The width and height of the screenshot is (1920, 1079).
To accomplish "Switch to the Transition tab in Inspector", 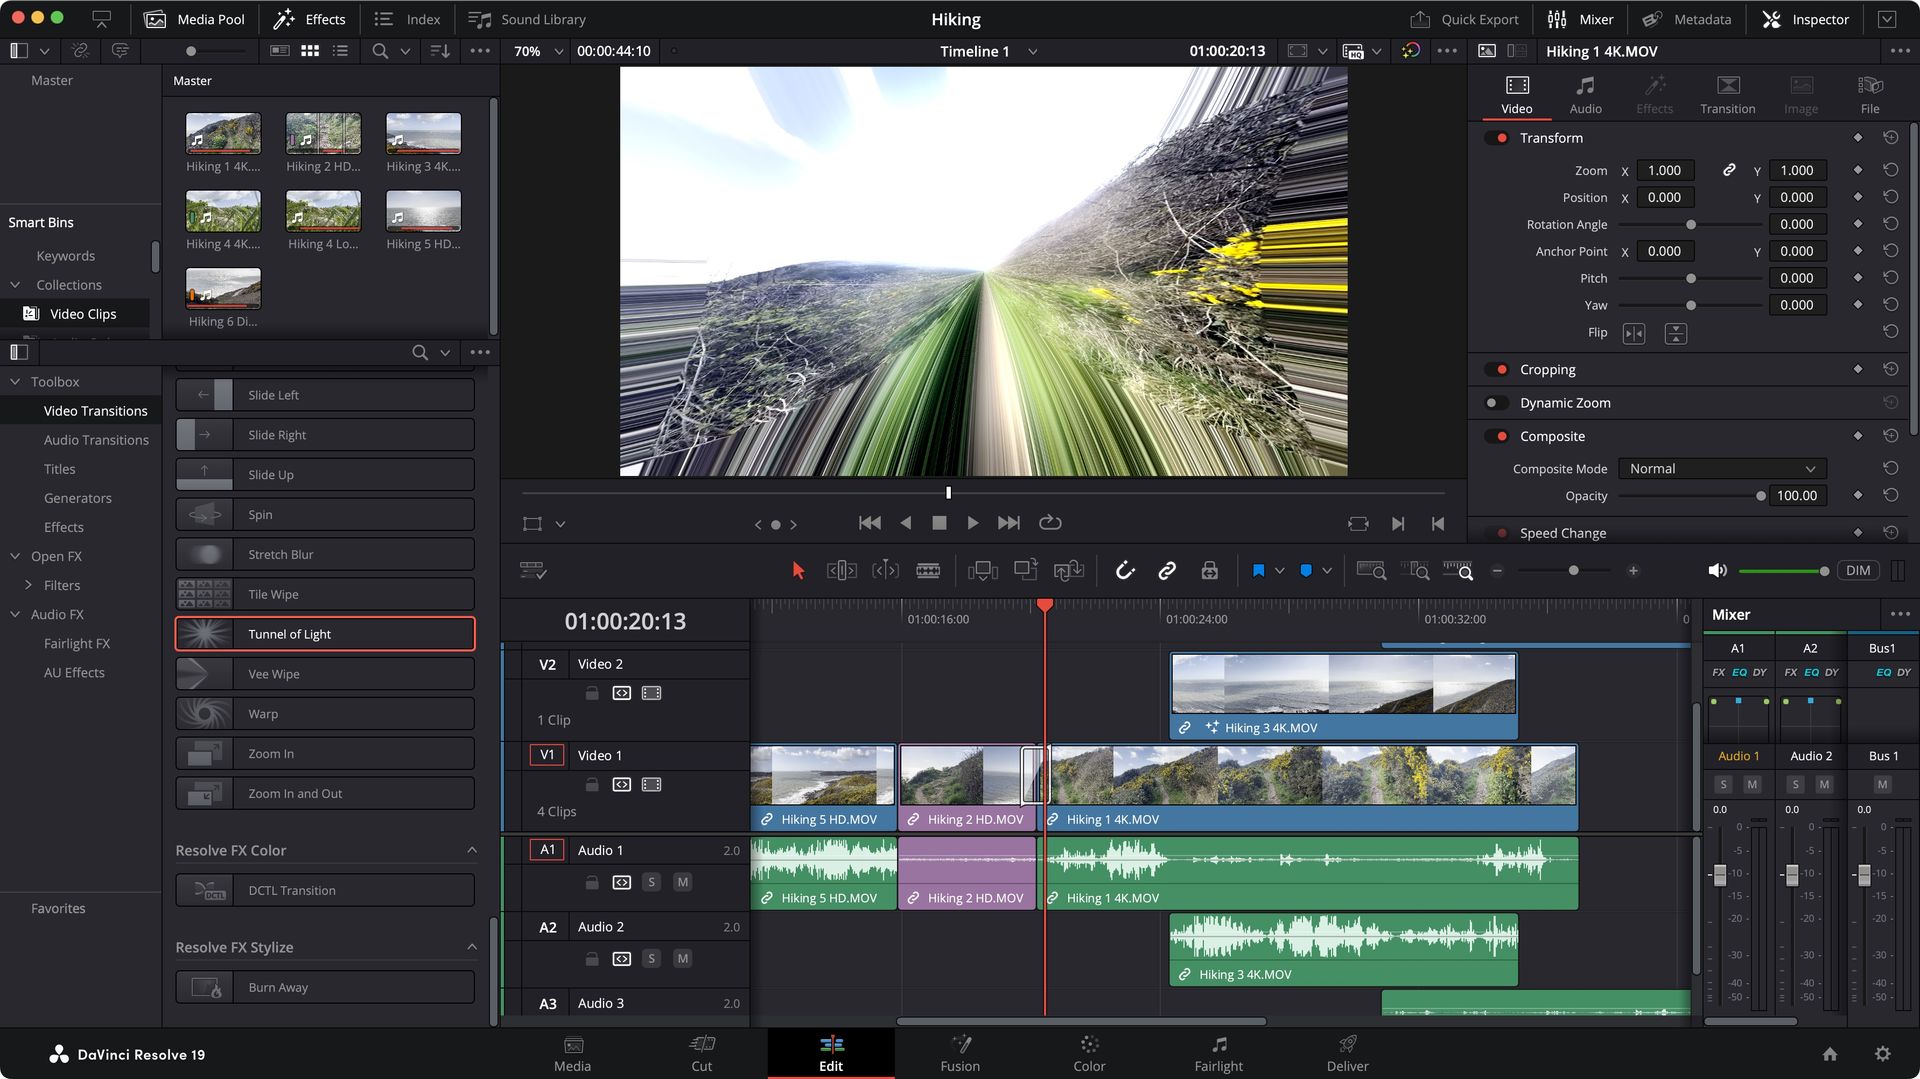I will click(1727, 93).
